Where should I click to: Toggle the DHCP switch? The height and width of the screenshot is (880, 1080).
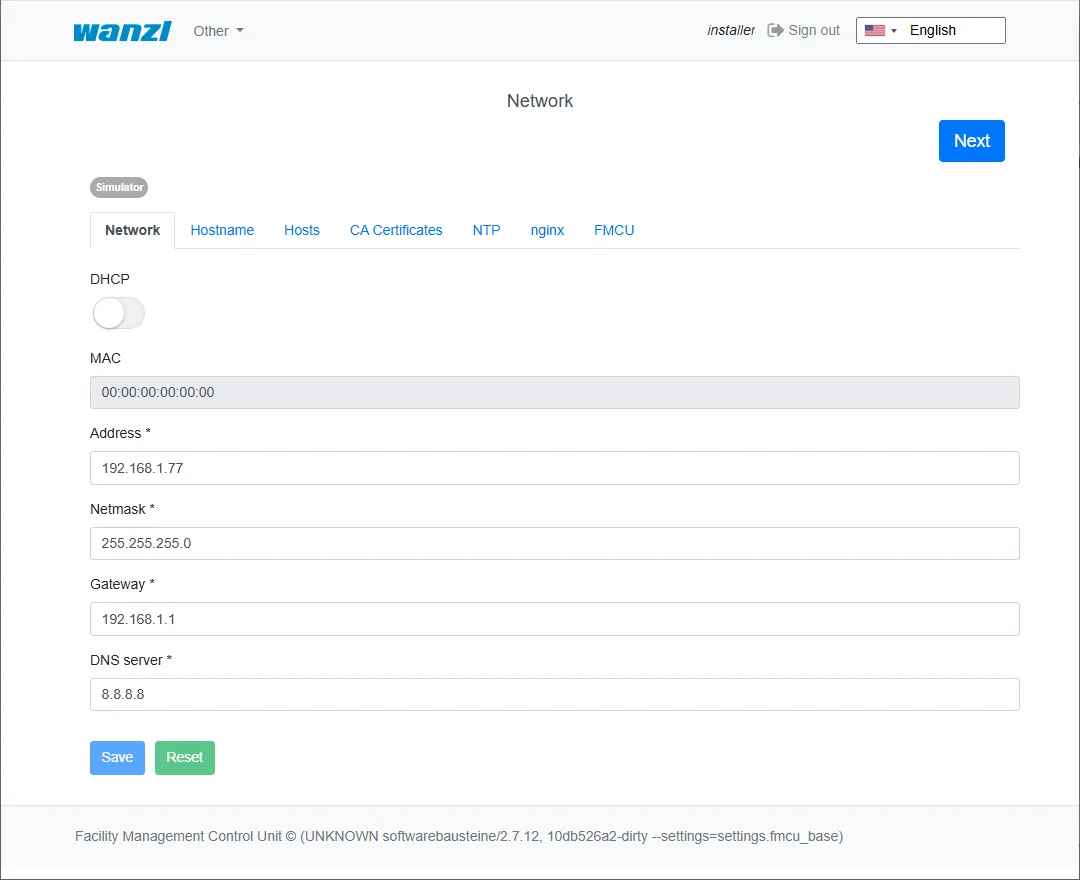click(x=119, y=313)
